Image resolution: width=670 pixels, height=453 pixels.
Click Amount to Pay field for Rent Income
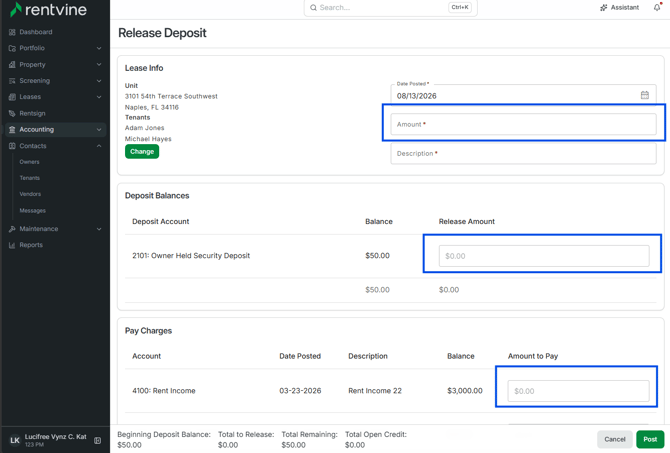578,391
